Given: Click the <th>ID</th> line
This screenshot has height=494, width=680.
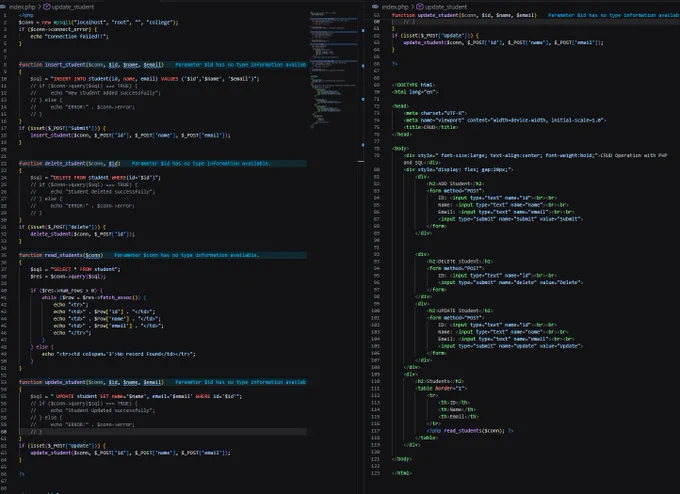Looking at the screenshot, I should [454, 402].
